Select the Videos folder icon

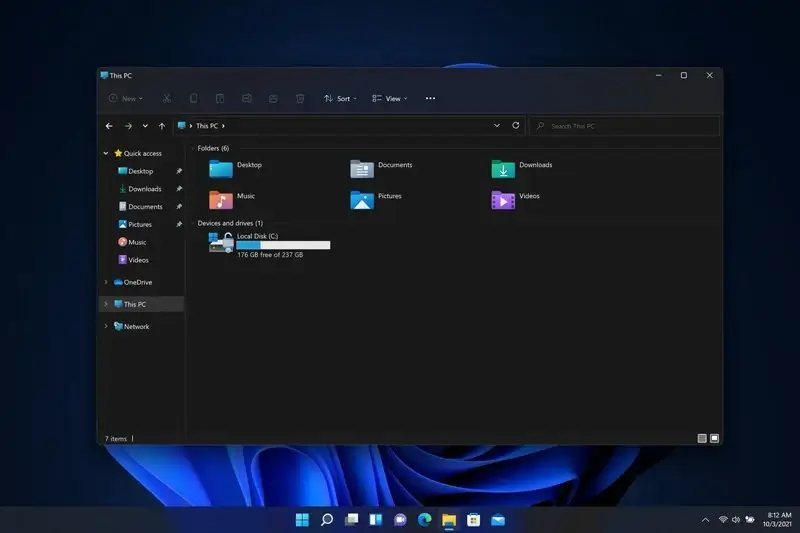(503, 200)
